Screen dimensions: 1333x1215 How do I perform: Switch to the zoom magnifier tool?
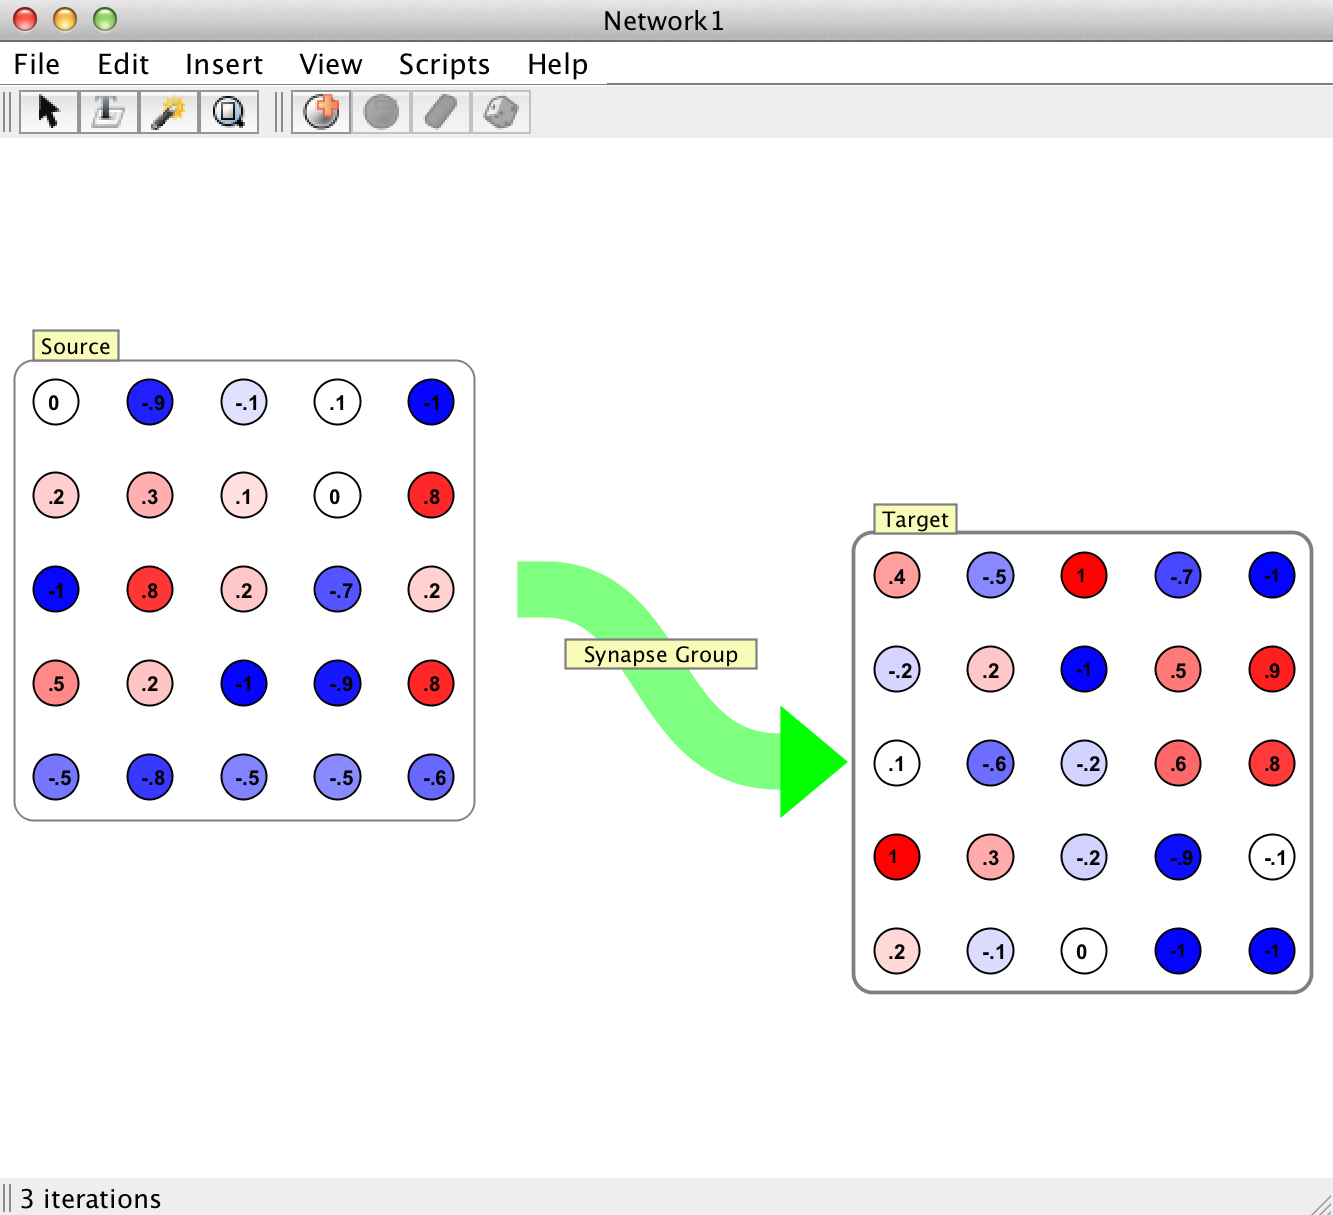pyautogui.click(x=229, y=112)
